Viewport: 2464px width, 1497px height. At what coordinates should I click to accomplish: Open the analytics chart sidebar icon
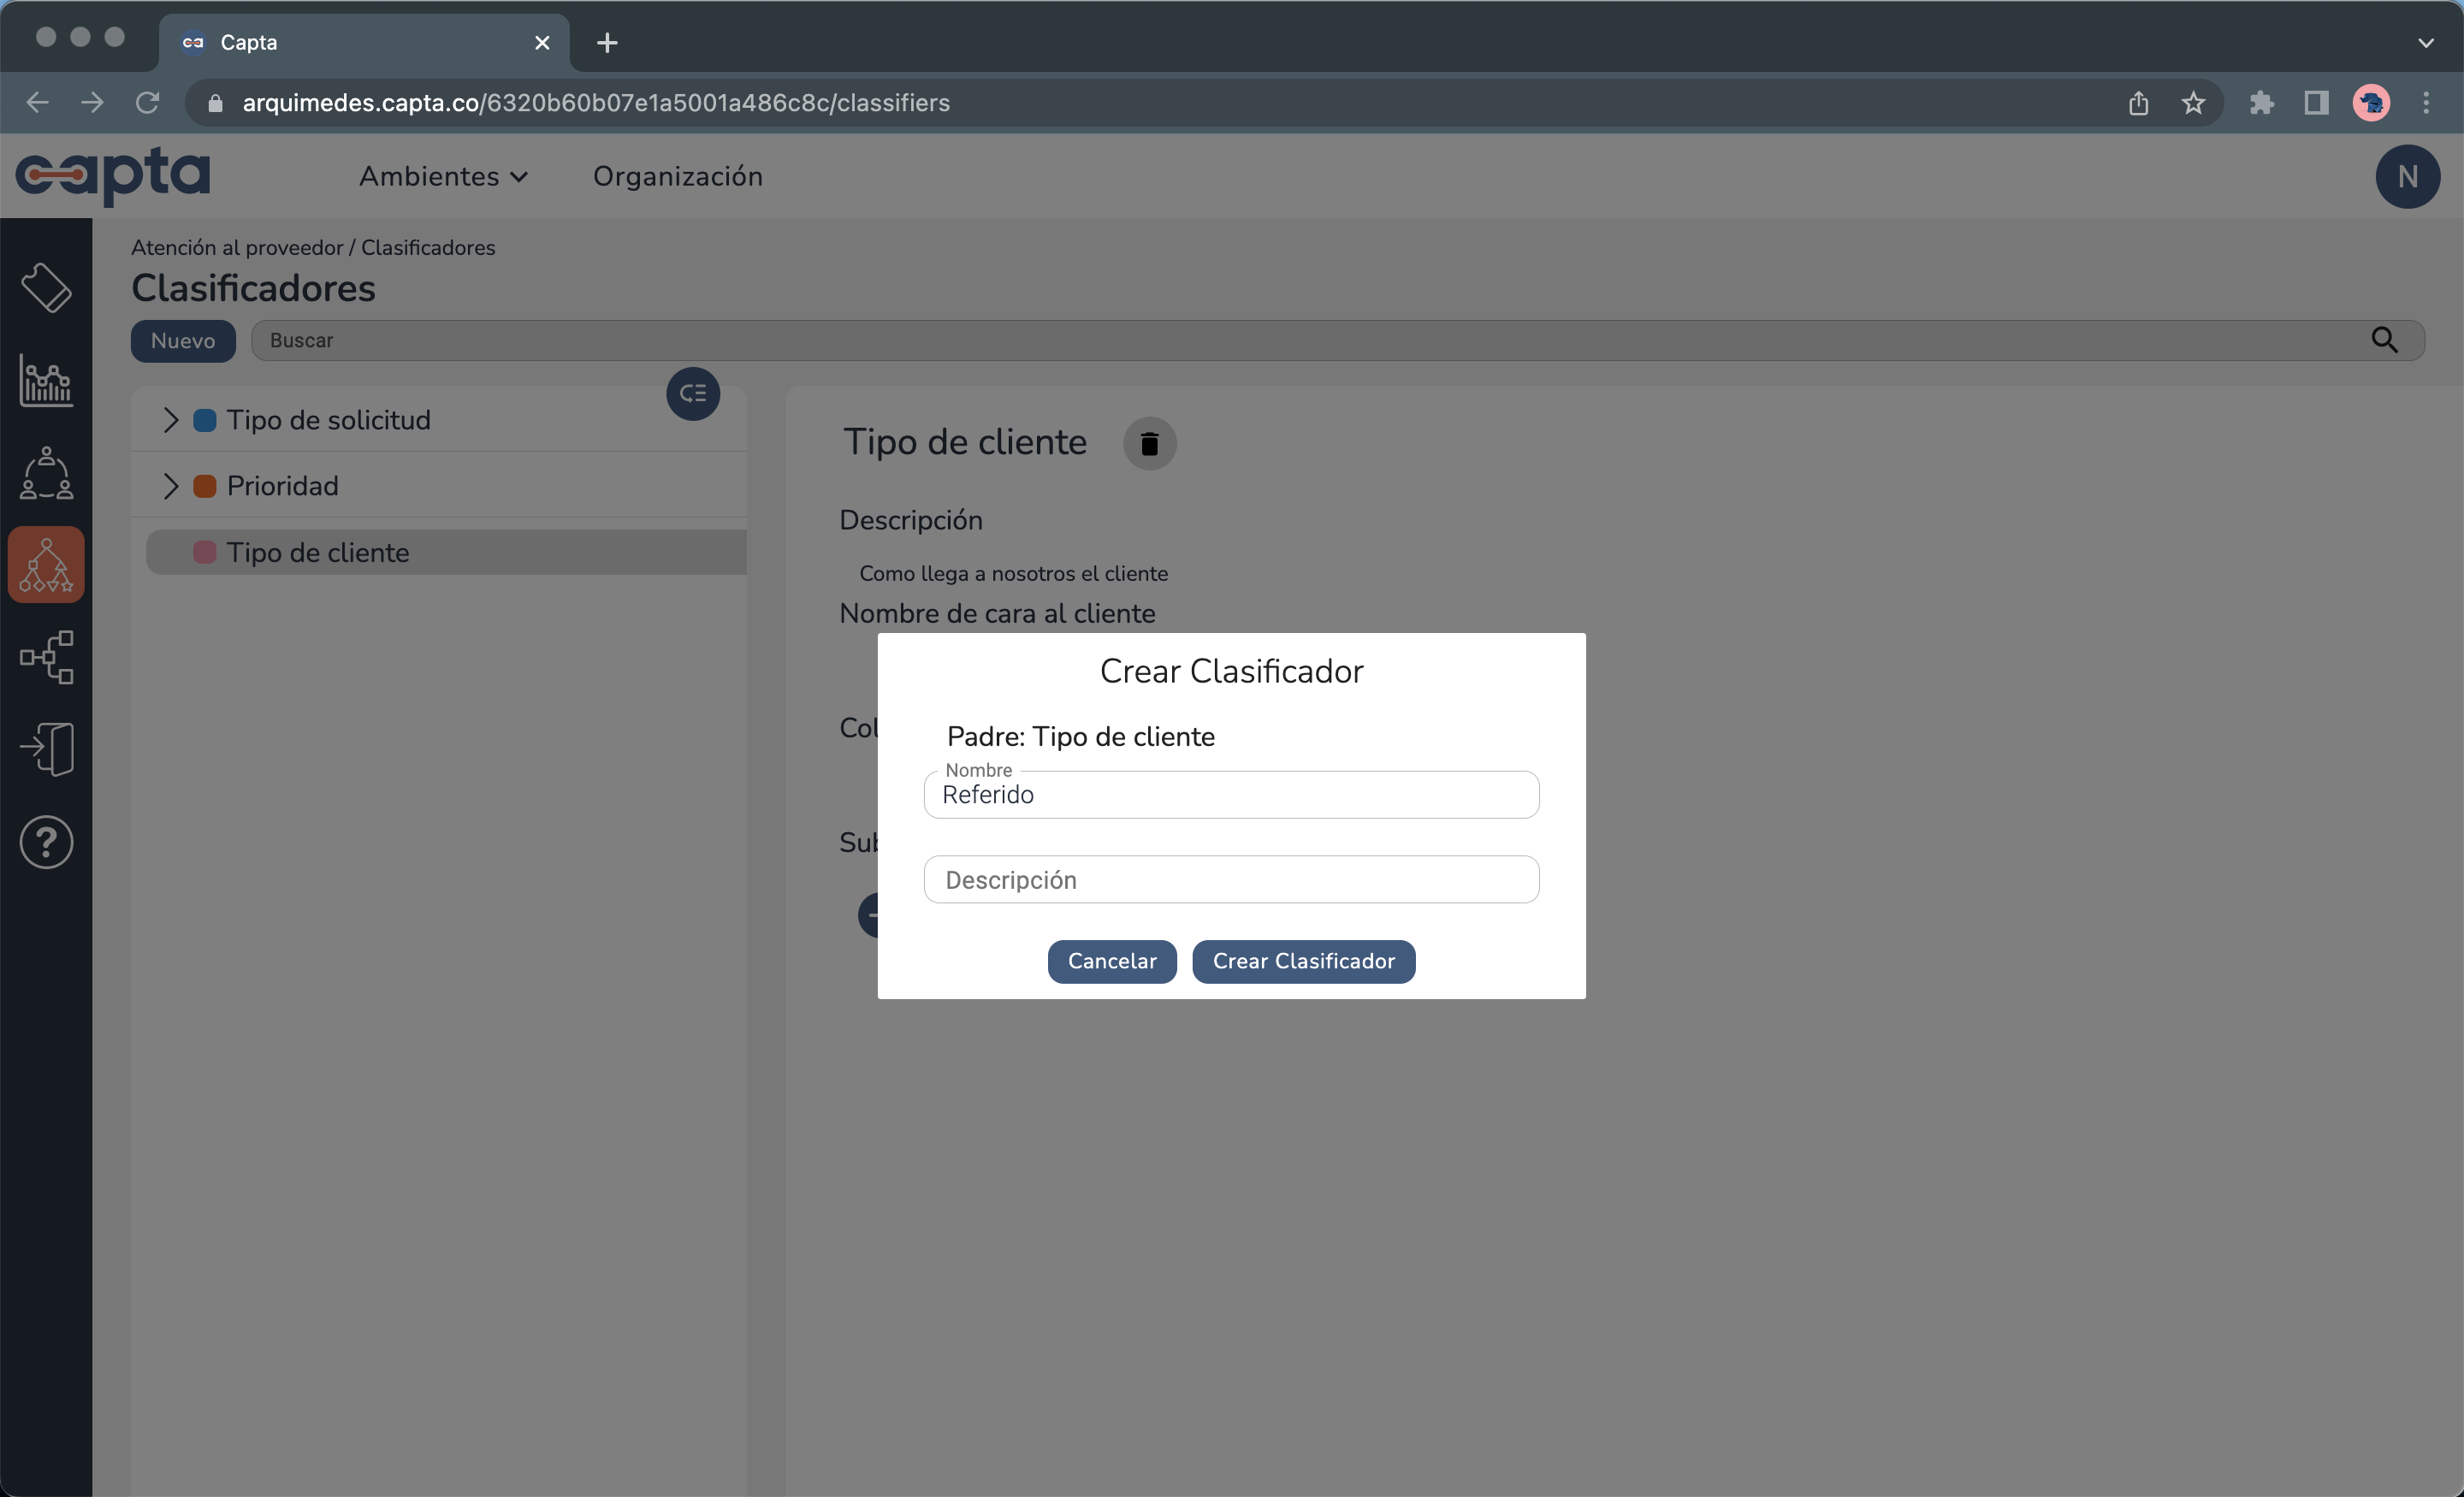(46, 381)
